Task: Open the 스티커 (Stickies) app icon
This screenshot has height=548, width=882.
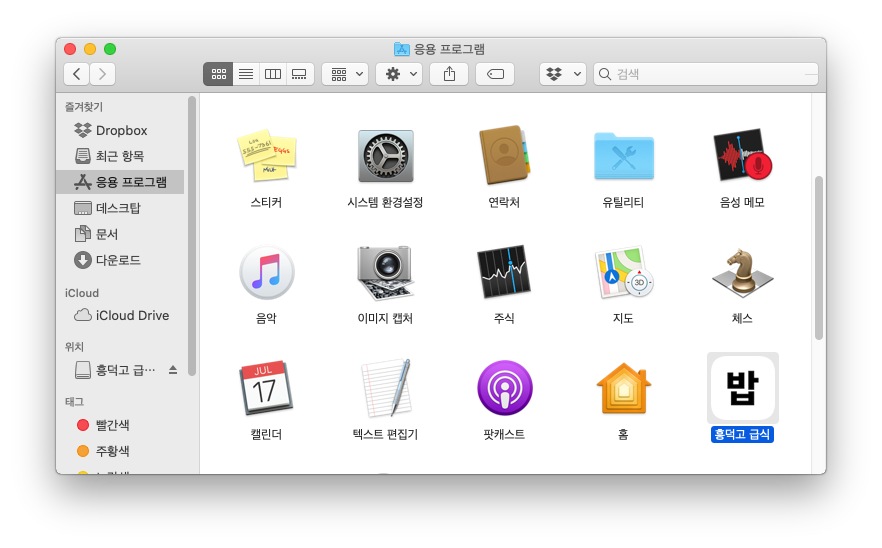Action: 267,155
